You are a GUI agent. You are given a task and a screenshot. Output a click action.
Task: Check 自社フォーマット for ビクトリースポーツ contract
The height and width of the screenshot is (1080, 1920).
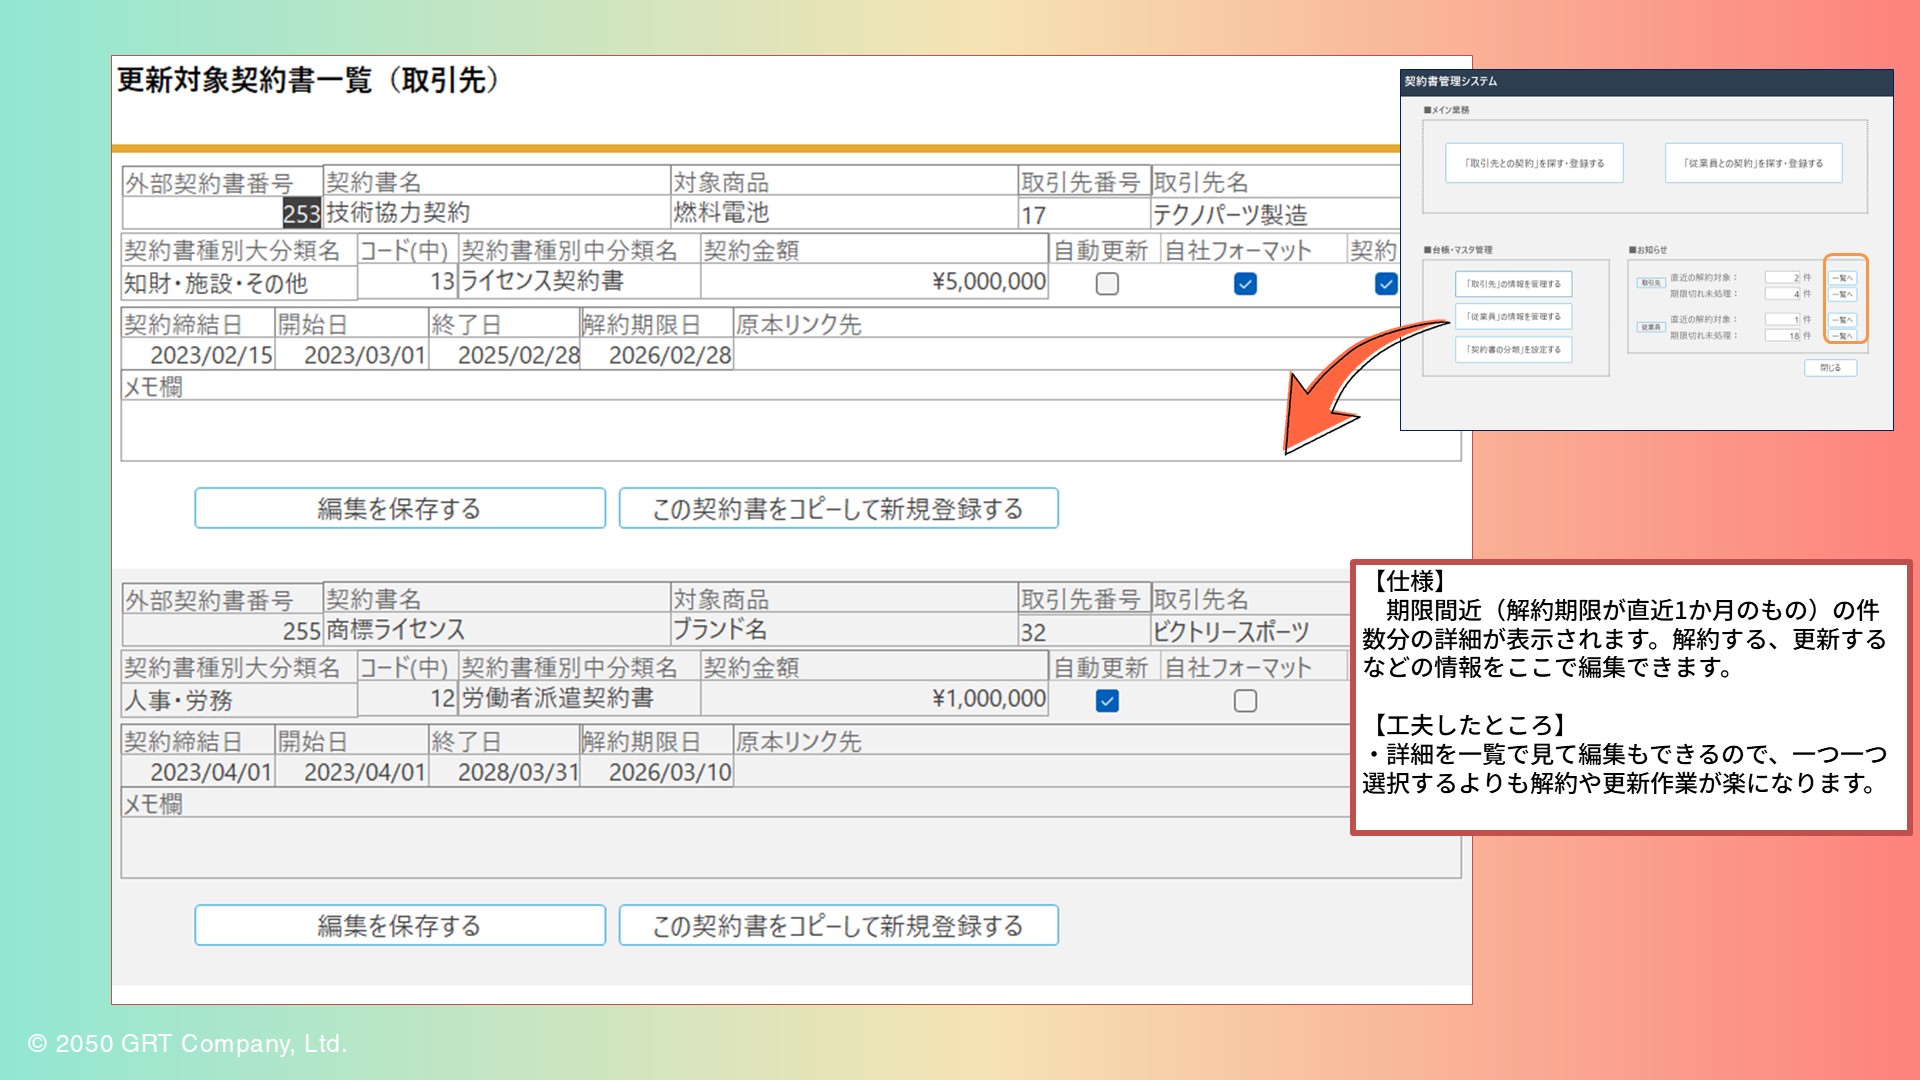pyautogui.click(x=1244, y=701)
